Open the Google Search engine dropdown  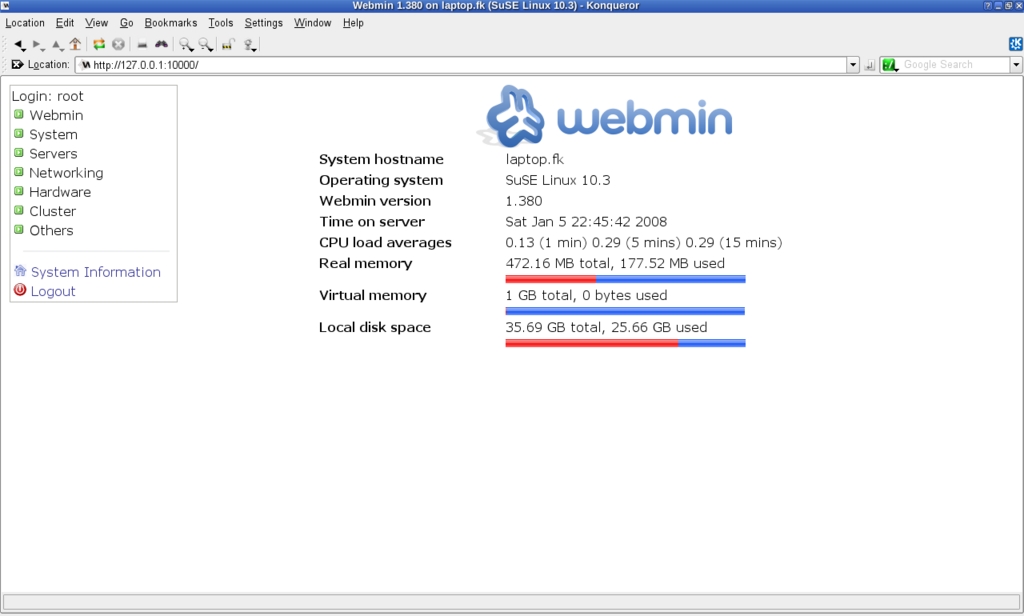1016,65
